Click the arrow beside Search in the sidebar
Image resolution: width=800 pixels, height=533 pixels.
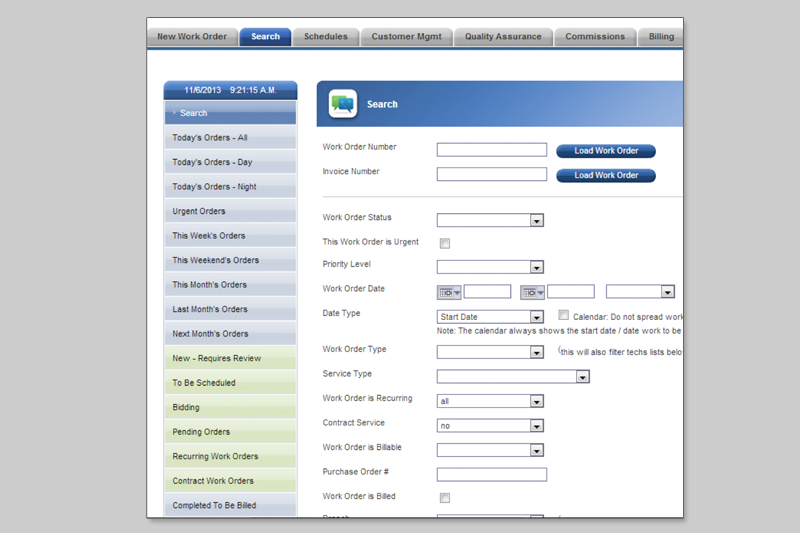[174, 113]
